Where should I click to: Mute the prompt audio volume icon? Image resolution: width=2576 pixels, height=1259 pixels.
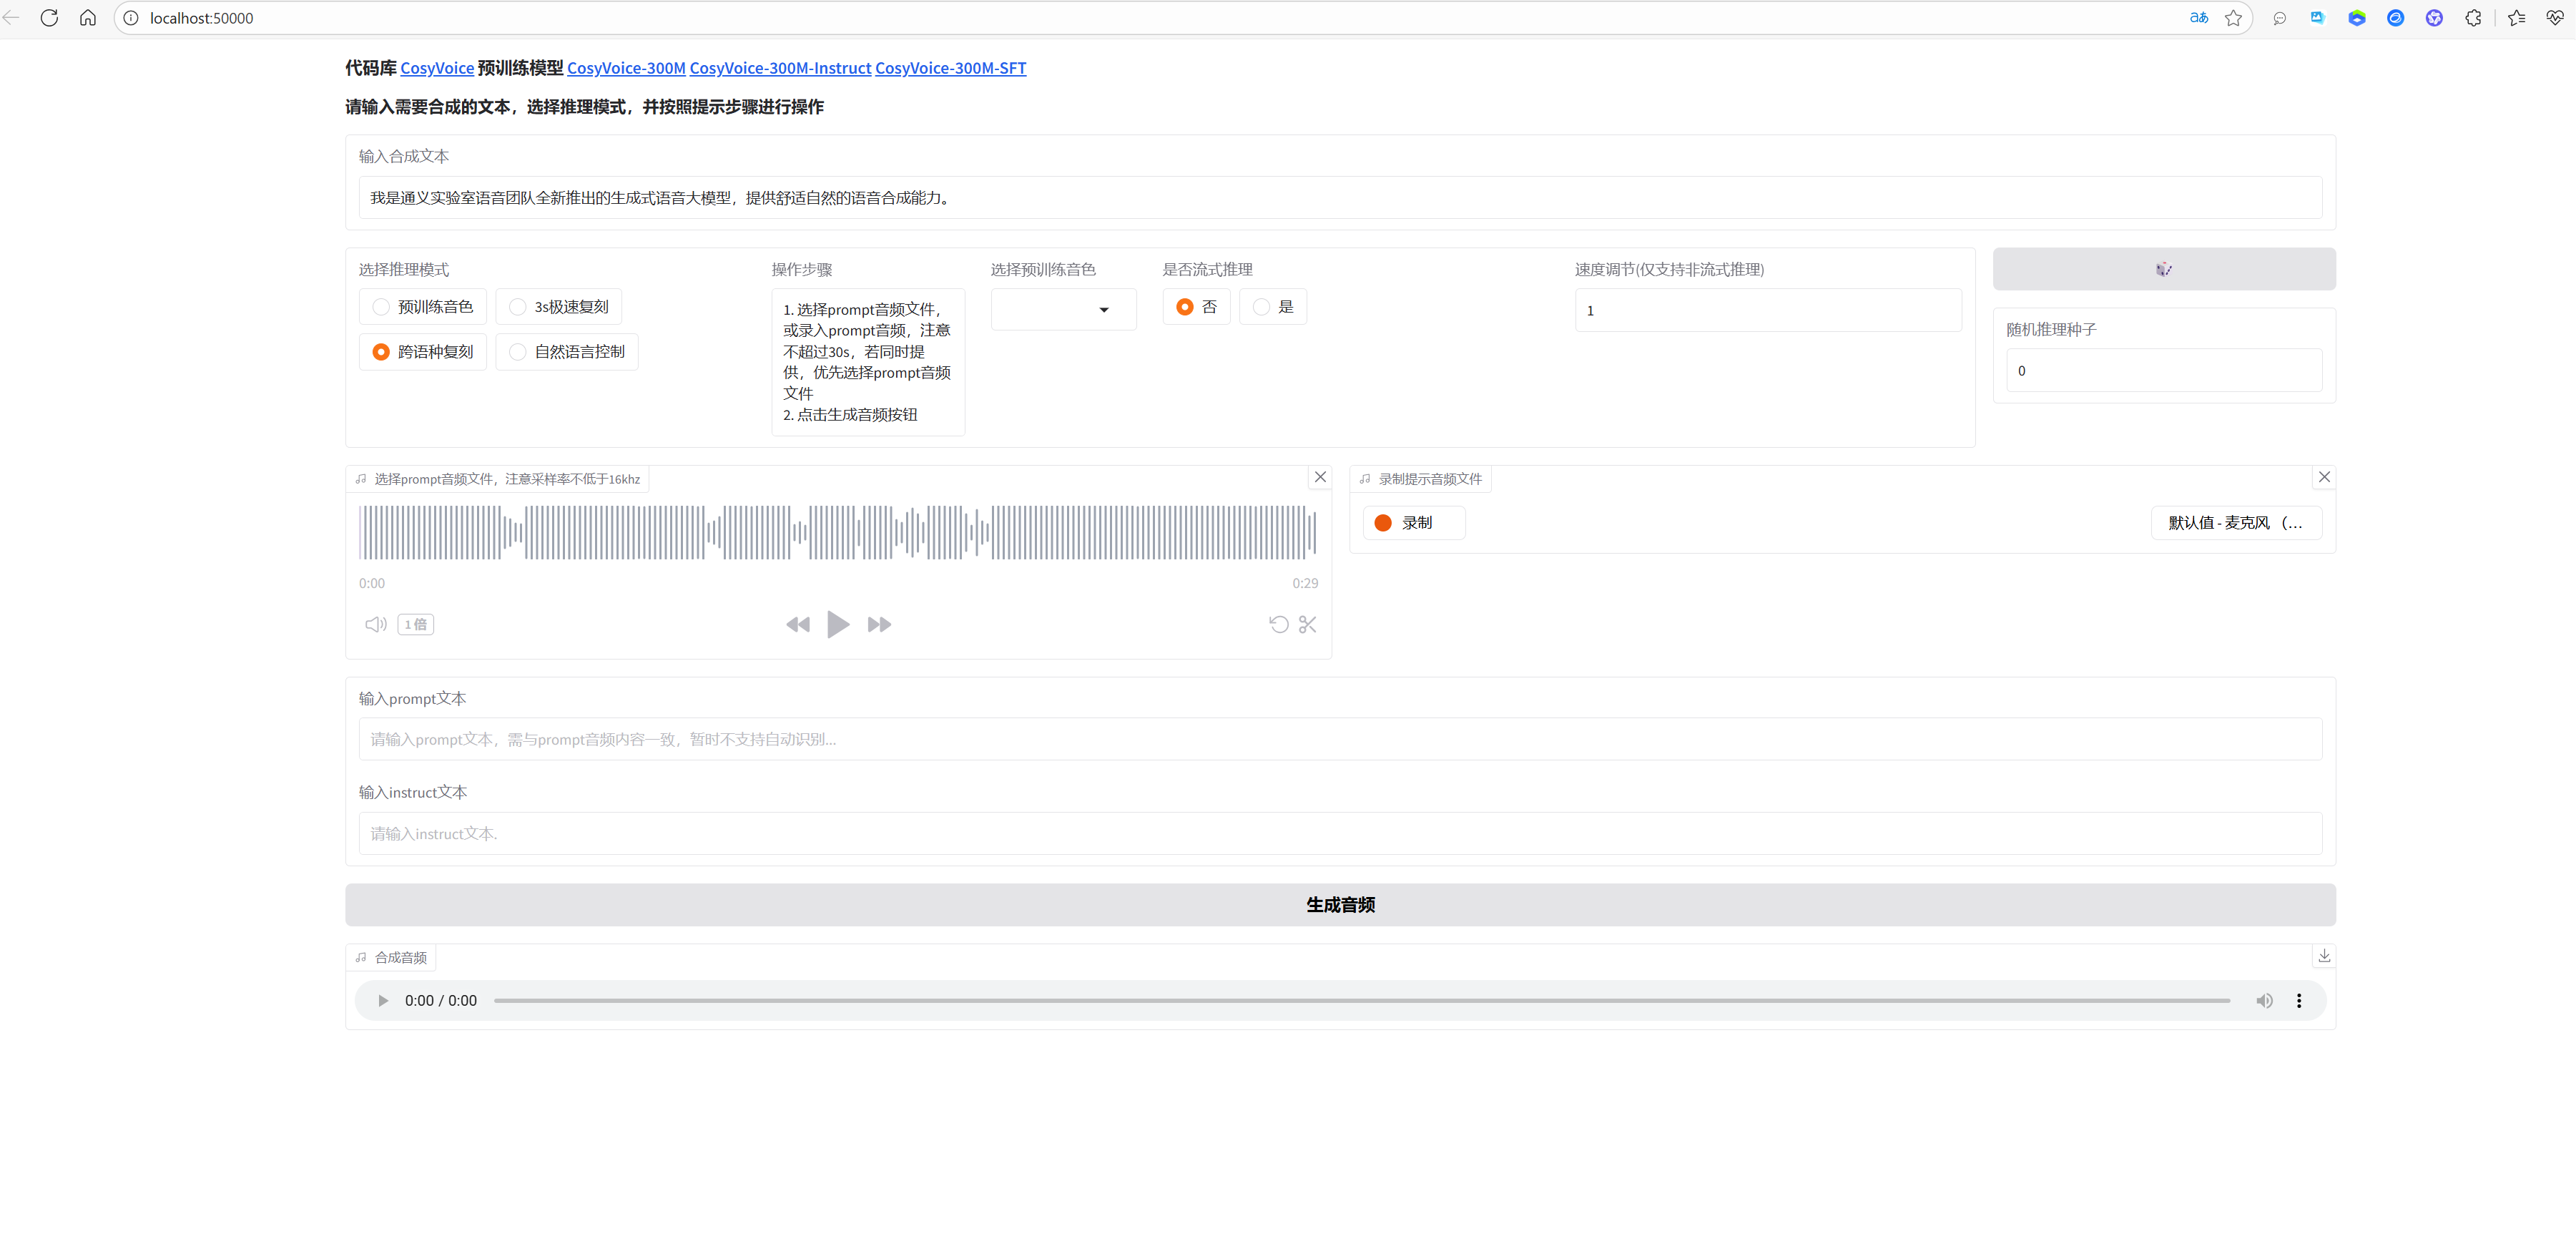tap(375, 624)
